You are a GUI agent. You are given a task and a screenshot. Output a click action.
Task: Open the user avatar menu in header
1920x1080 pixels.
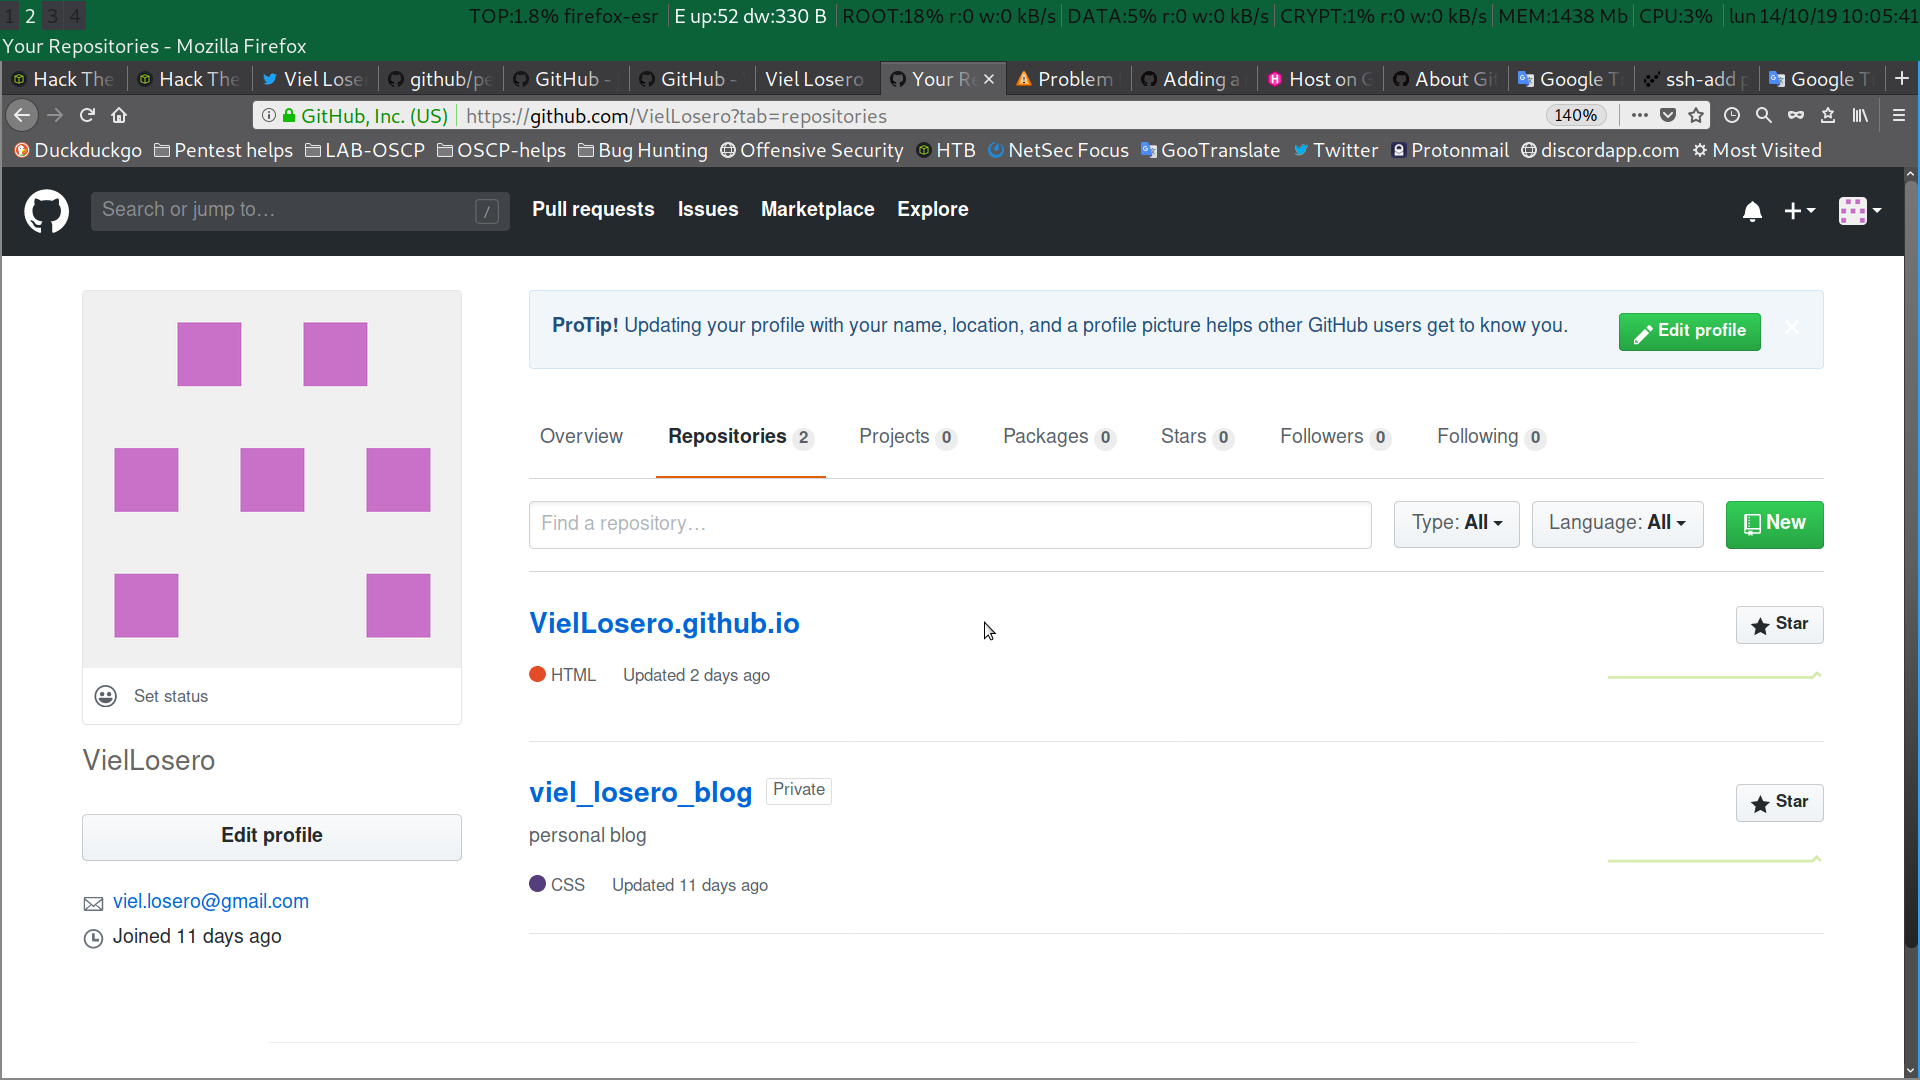click(x=1860, y=211)
